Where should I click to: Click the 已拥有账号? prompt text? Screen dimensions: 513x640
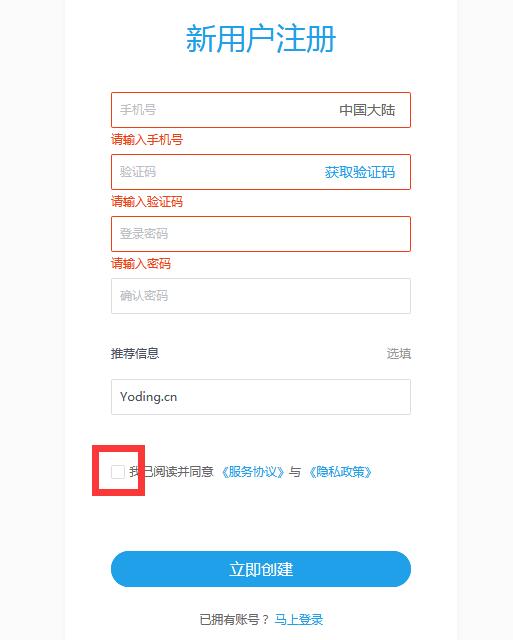pyautogui.click(x=234, y=620)
